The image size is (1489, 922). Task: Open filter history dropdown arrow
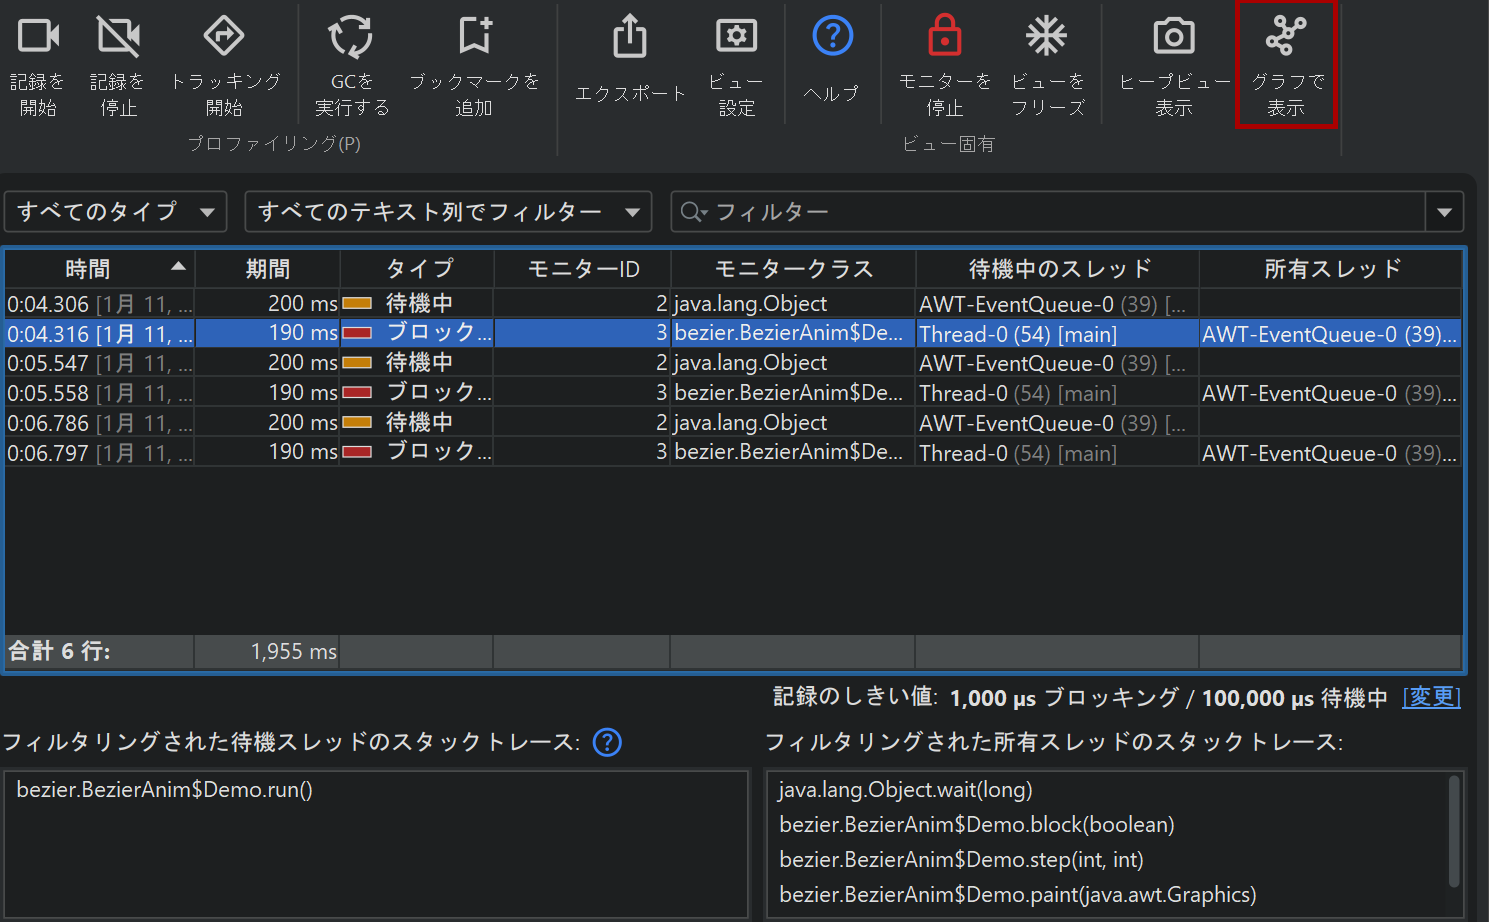point(1444,212)
